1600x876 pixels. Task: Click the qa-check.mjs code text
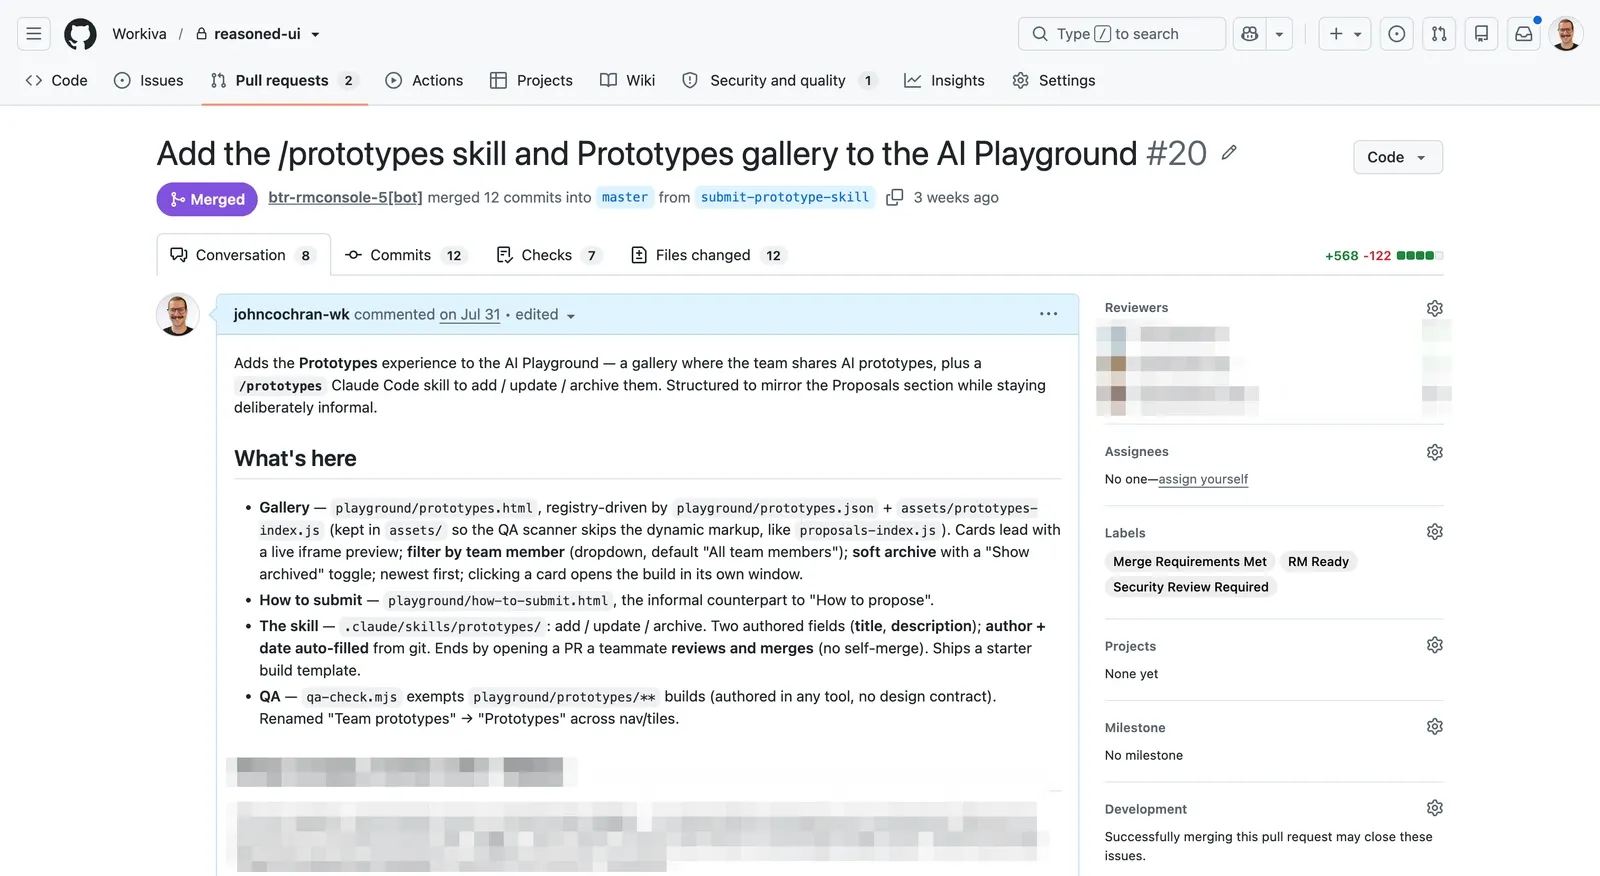point(352,697)
